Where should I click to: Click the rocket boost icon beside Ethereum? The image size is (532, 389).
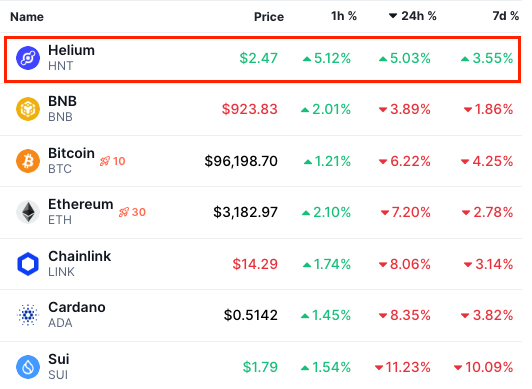click(x=124, y=213)
